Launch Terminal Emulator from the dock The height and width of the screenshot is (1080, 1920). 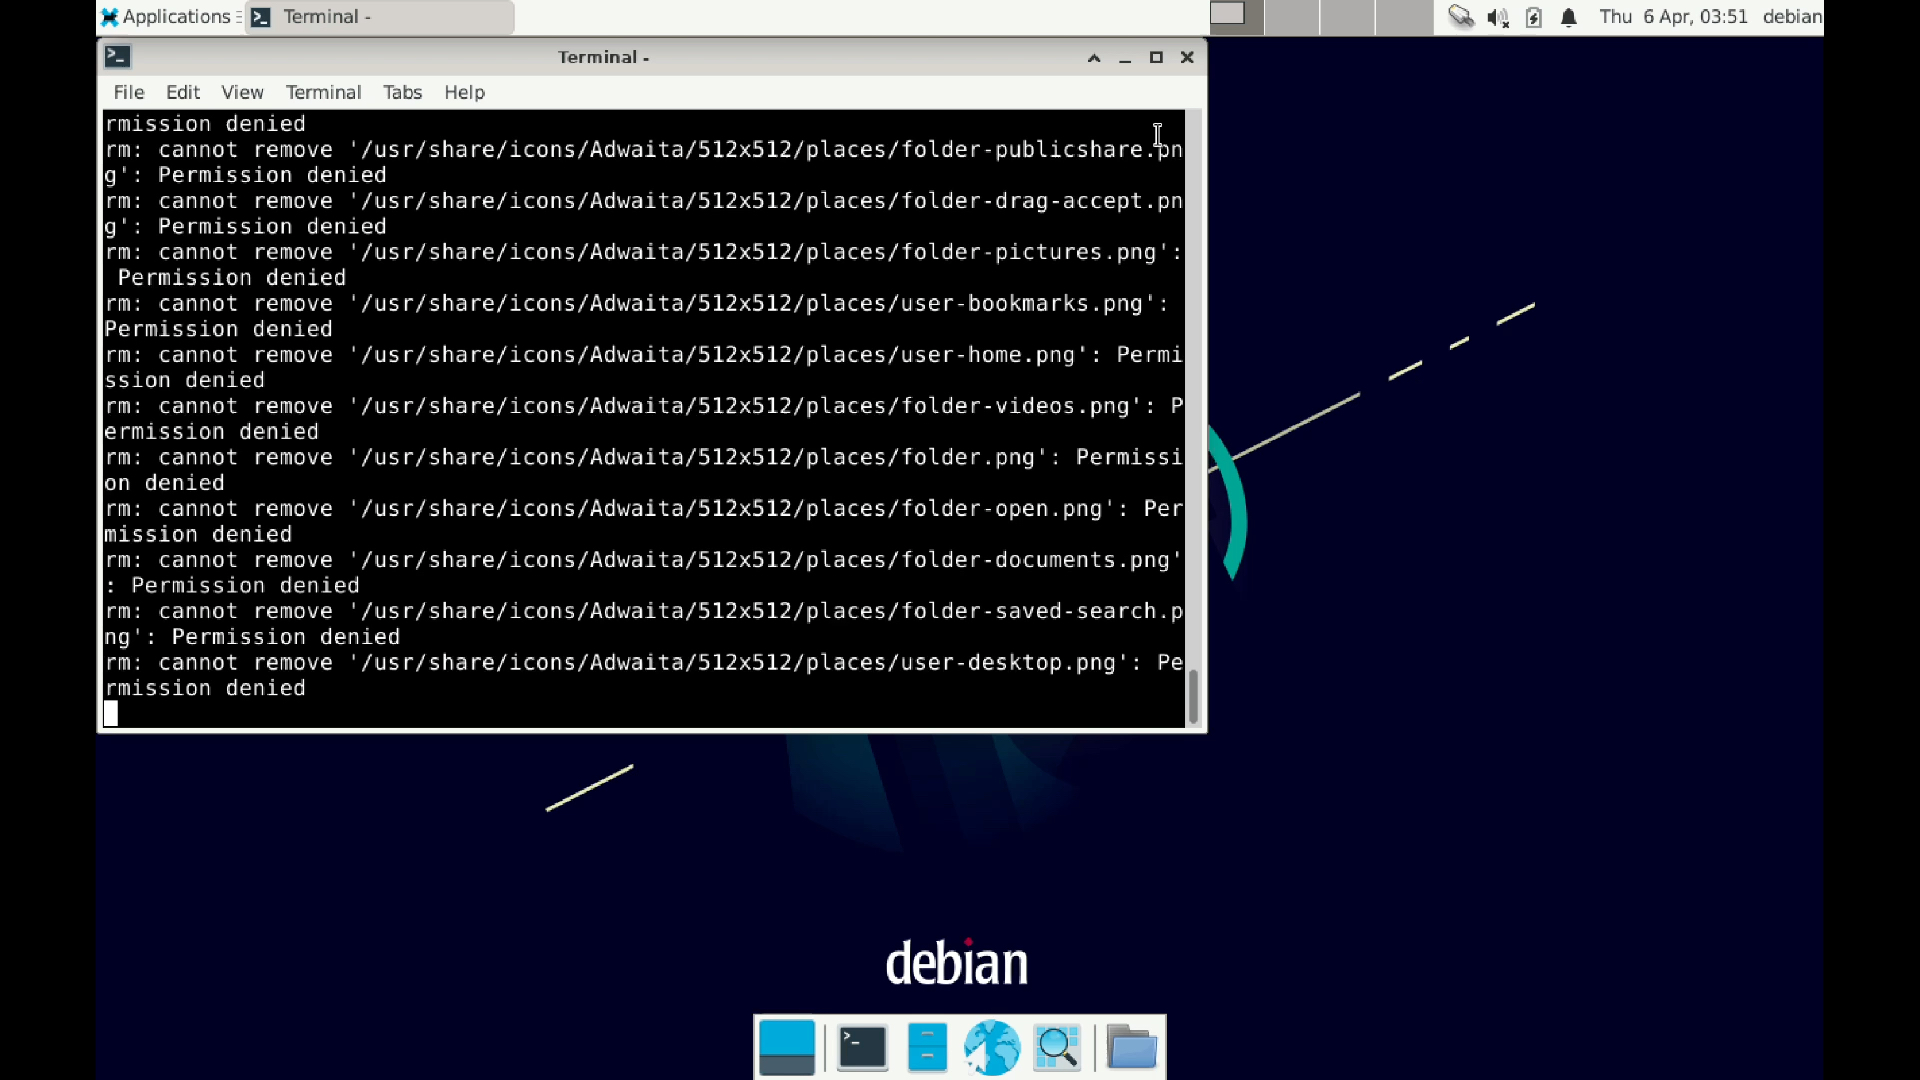tap(862, 1047)
